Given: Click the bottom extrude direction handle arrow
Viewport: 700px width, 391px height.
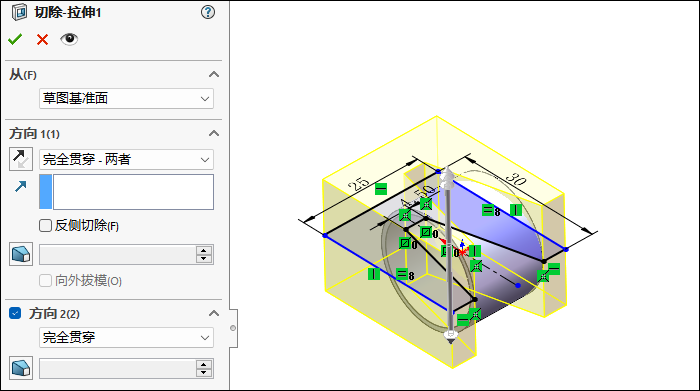Looking at the screenshot, I should [x=451, y=337].
